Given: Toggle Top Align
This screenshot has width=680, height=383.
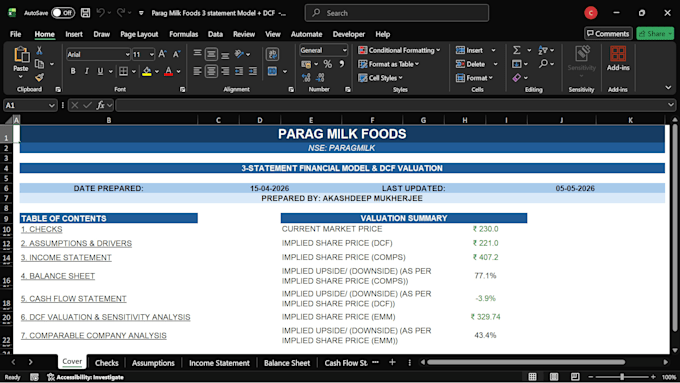Looking at the screenshot, I should (x=197, y=54).
